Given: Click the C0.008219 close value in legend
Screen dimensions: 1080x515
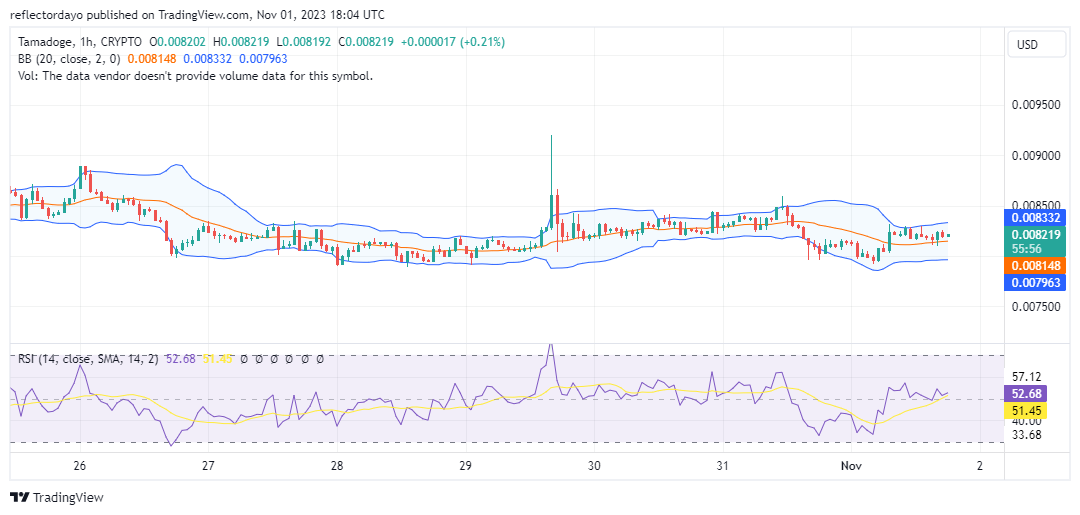Looking at the screenshot, I should 366,42.
